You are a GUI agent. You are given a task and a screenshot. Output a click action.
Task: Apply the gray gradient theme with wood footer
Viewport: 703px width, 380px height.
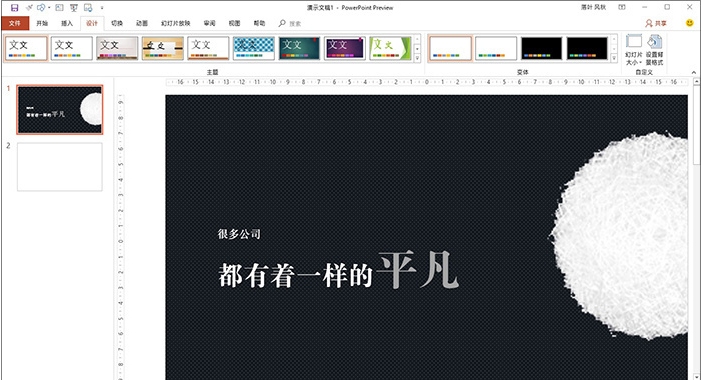point(117,48)
